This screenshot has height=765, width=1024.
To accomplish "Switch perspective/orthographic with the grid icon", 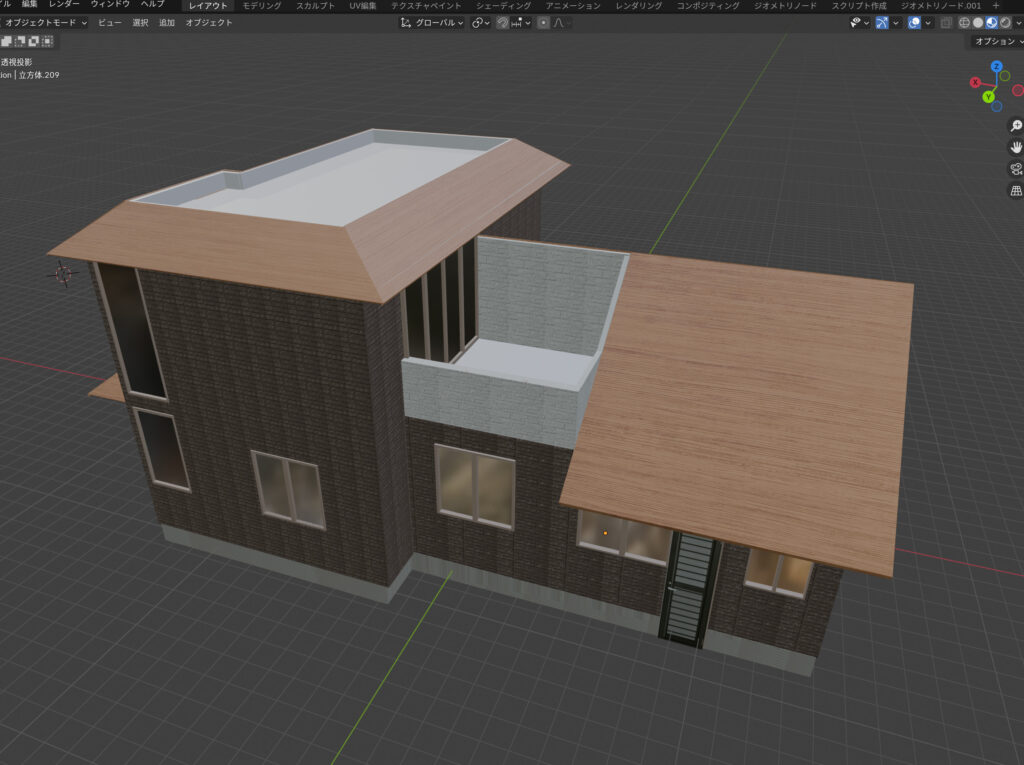I will (x=1016, y=190).
